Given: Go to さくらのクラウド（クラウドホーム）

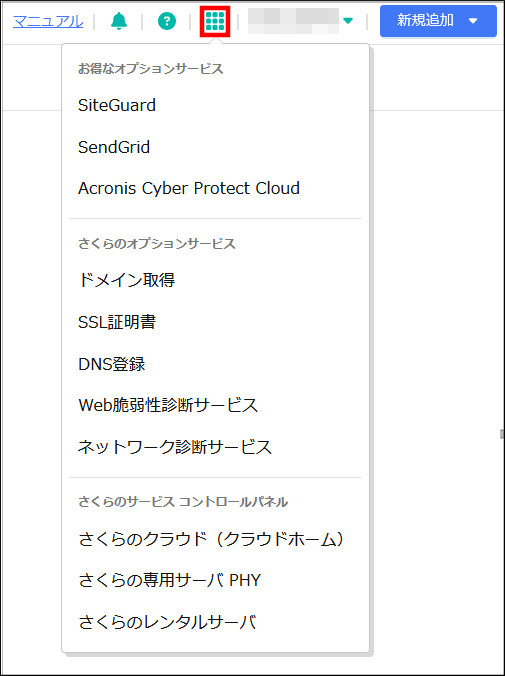Looking at the screenshot, I should click(x=212, y=539).
